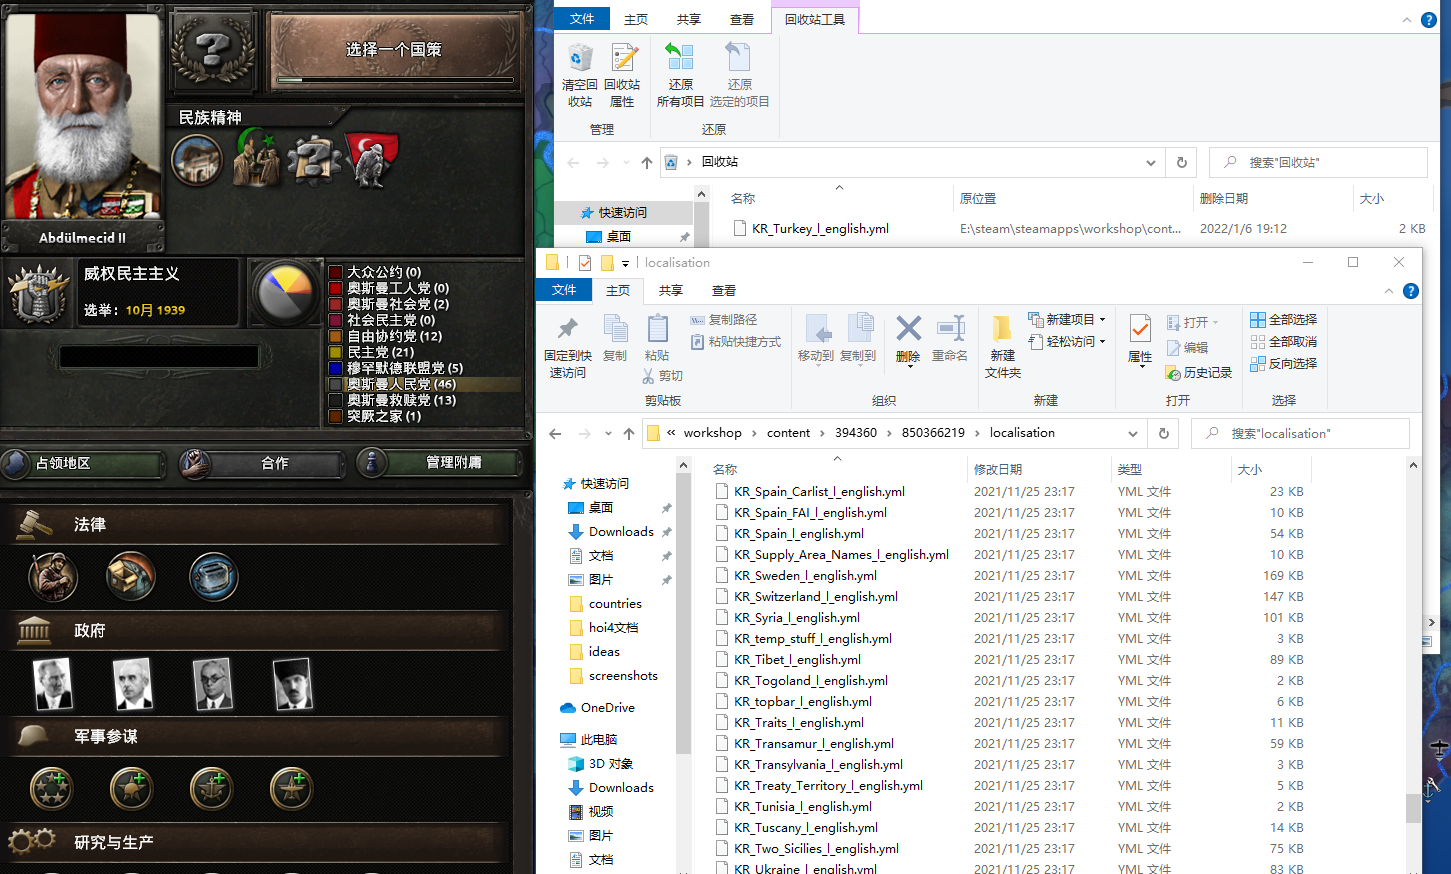Open 共享 tab in localisation window
The height and width of the screenshot is (874, 1451).
(x=670, y=290)
